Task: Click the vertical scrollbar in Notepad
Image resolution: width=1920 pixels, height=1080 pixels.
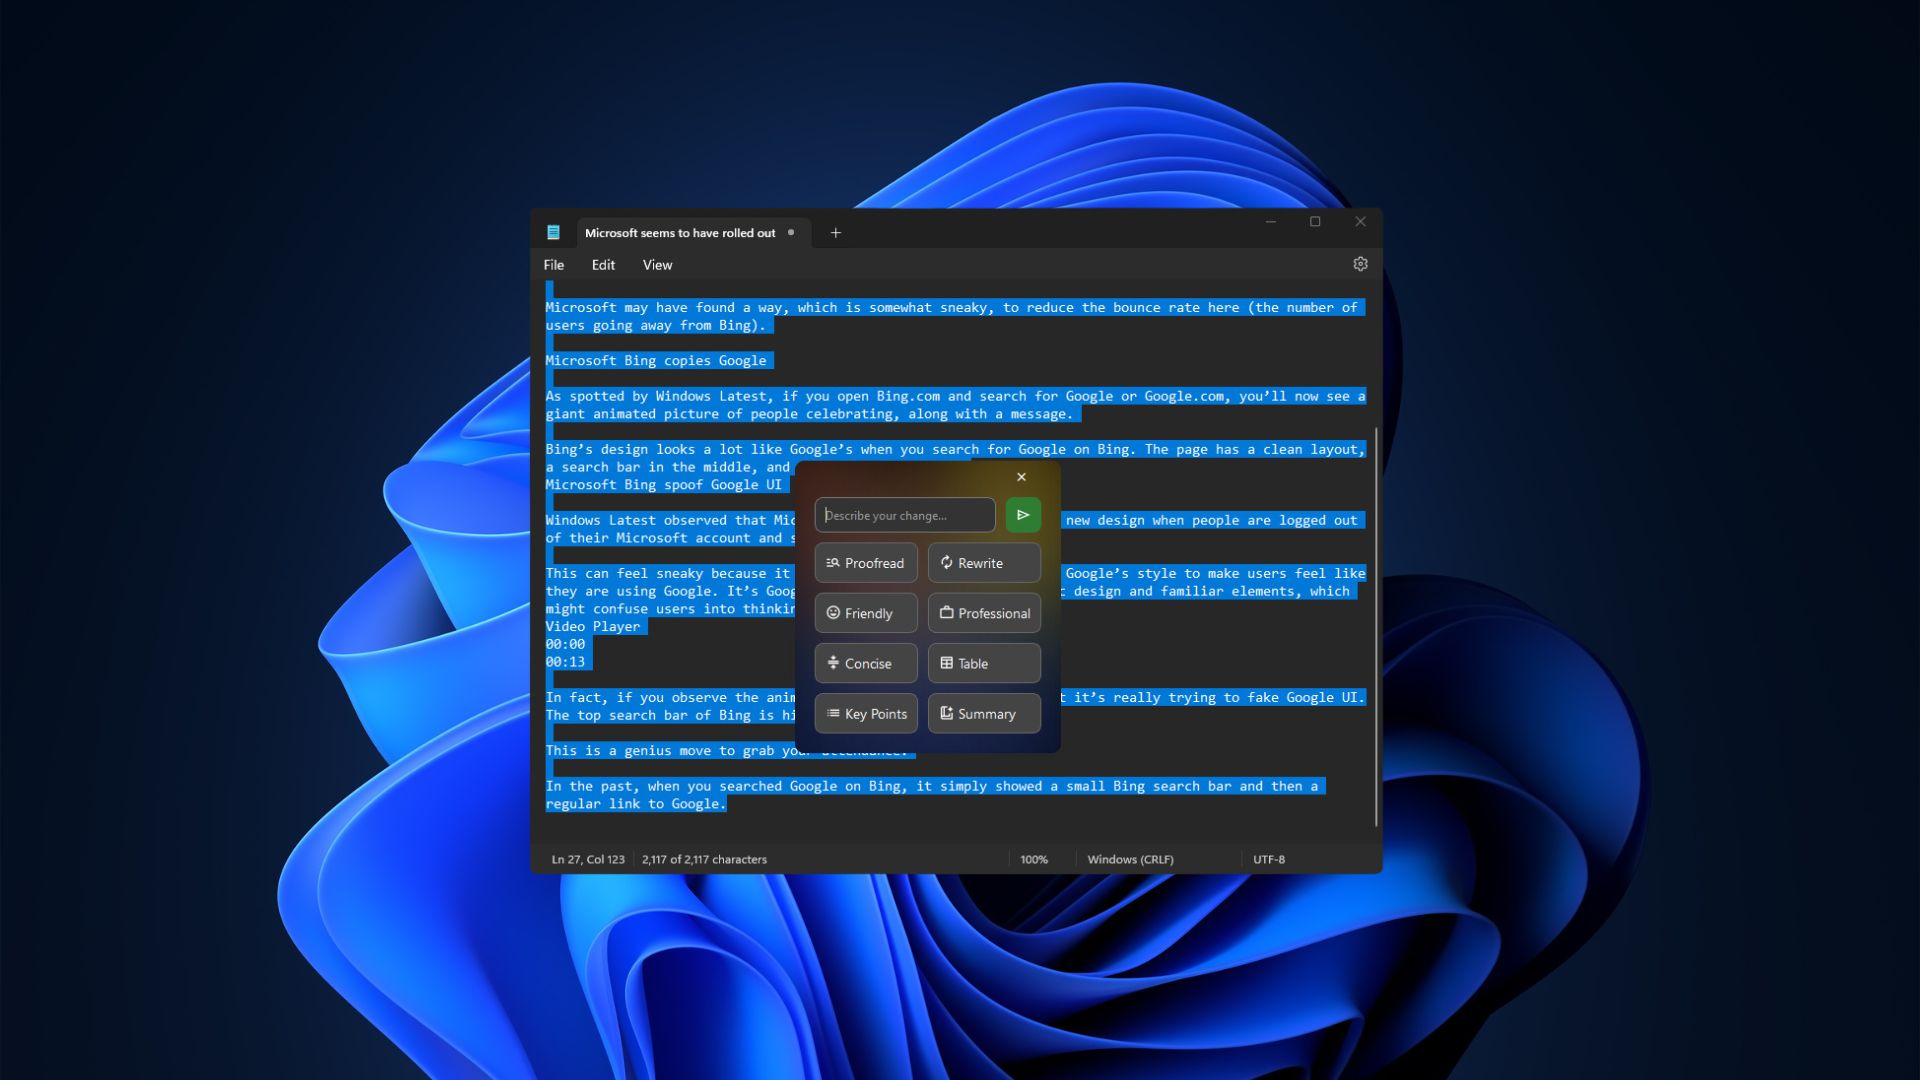Action: coord(1376,626)
